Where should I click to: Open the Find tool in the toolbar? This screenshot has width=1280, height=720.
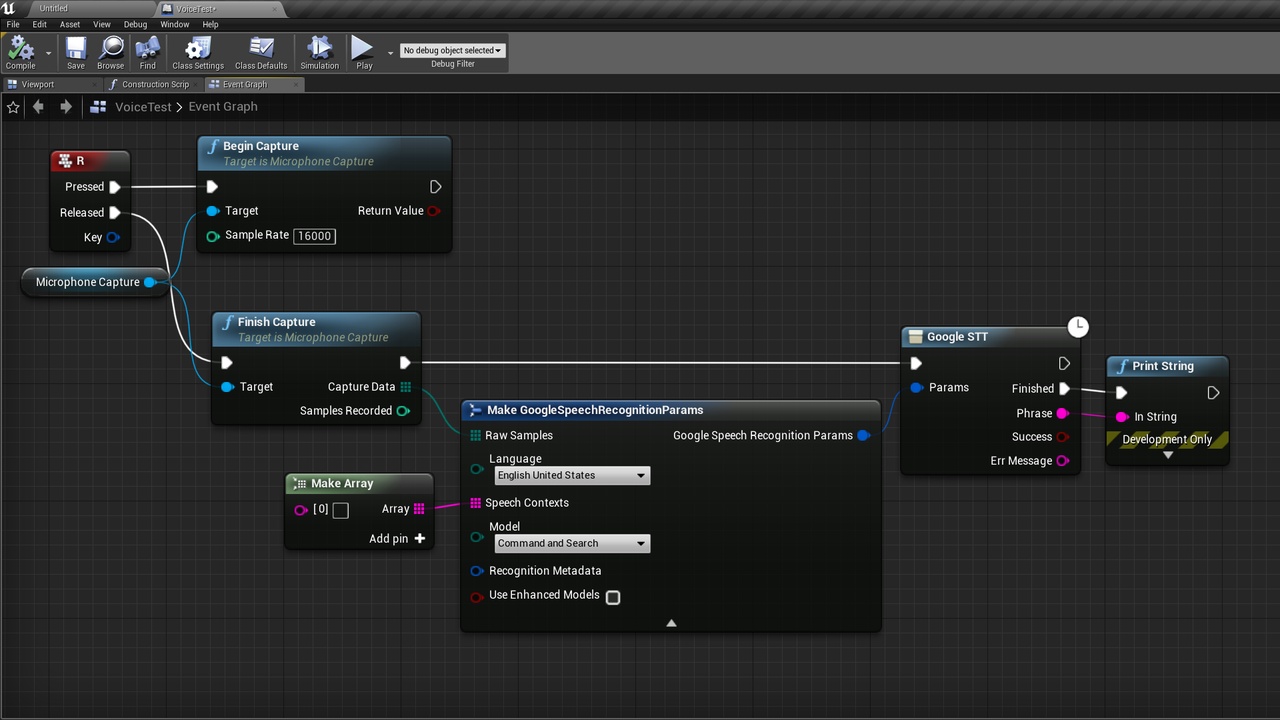point(148,52)
